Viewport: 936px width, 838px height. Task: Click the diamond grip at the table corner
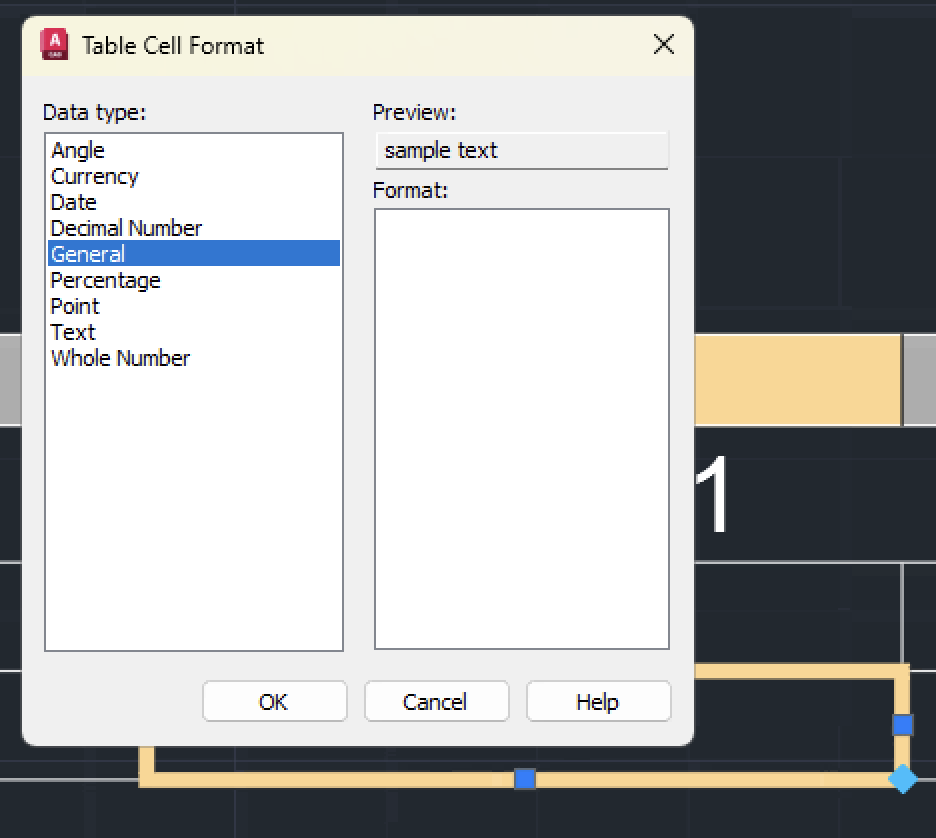point(901,777)
